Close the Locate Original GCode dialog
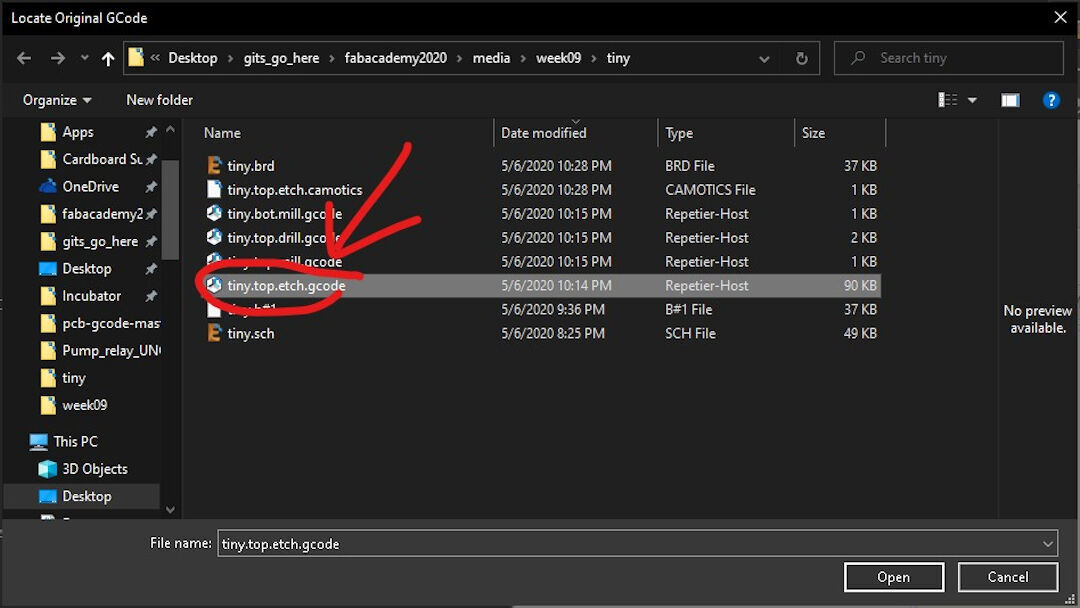This screenshot has width=1080, height=608. coord(1060,17)
